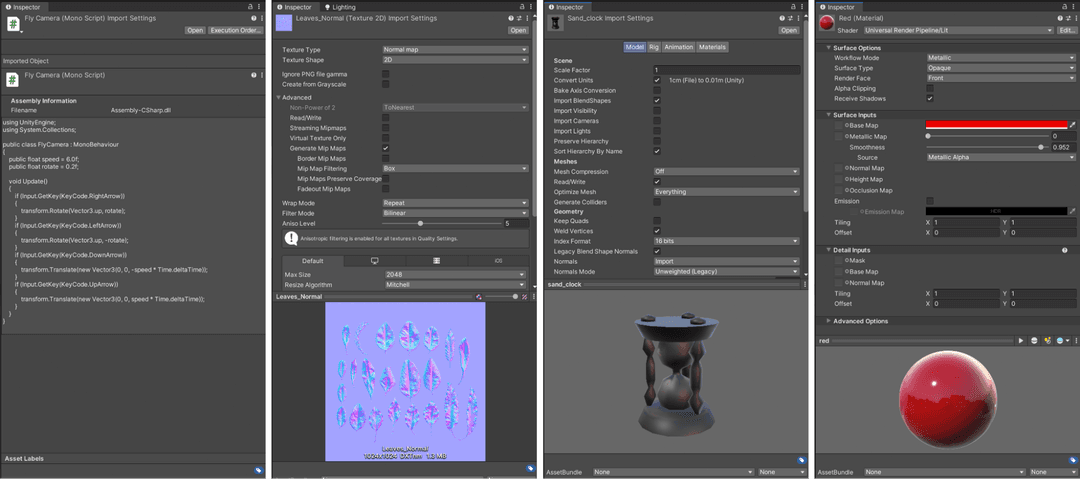This screenshot has width=1080, height=479.
Task: Select the Default platform tab in texture settings
Action: coord(313,261)
